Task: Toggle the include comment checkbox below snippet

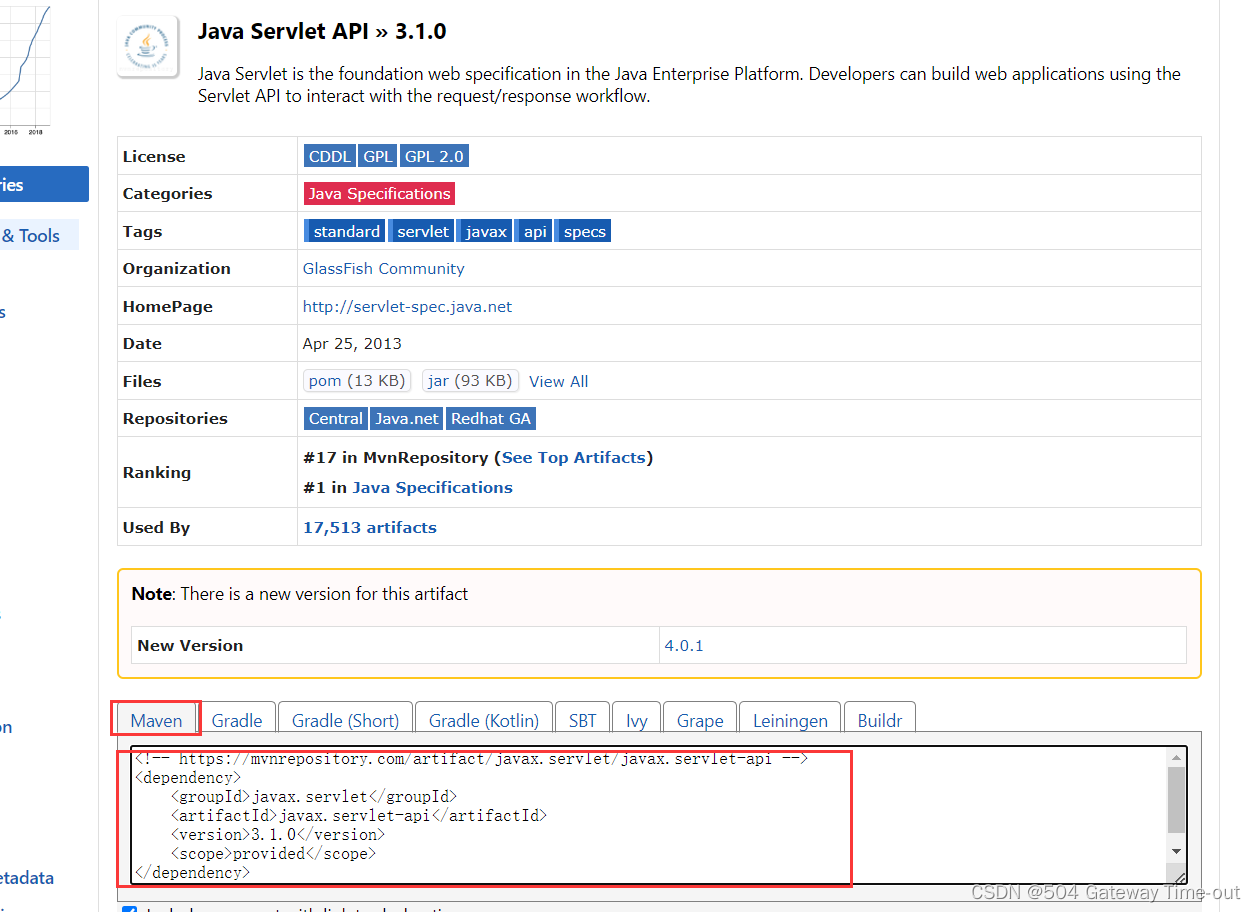Action: [129, 910]
